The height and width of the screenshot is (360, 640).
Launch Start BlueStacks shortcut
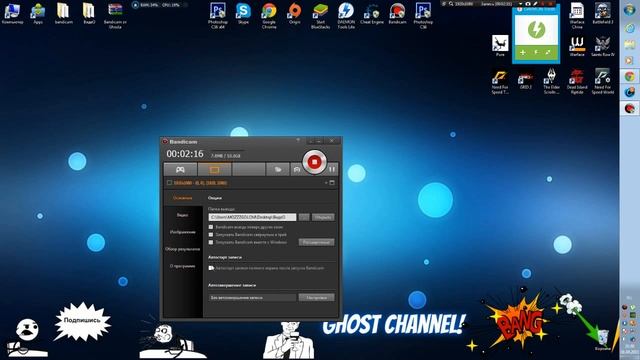tap(320, 16)
